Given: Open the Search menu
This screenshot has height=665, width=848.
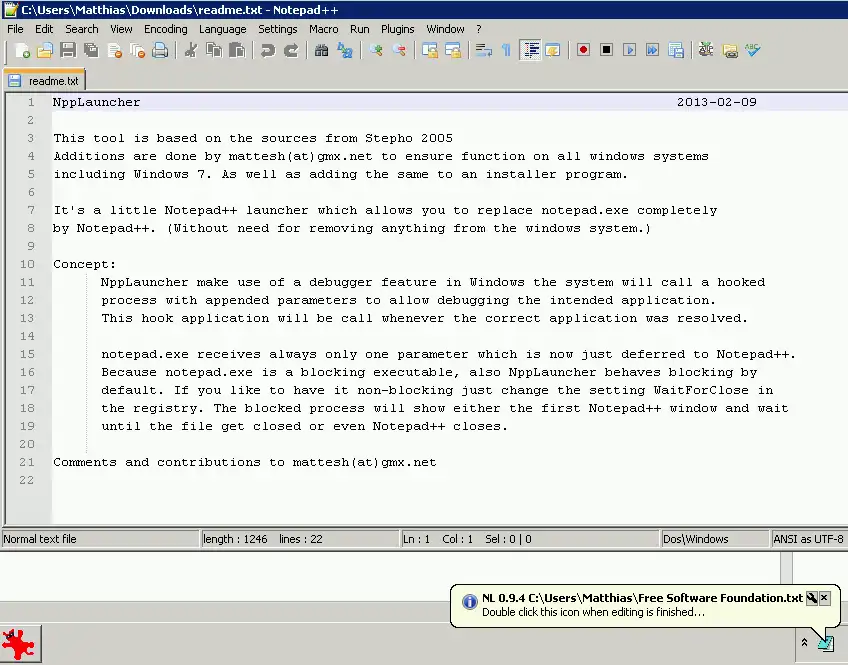Looking at the screenshot, I should coord(82,29).
